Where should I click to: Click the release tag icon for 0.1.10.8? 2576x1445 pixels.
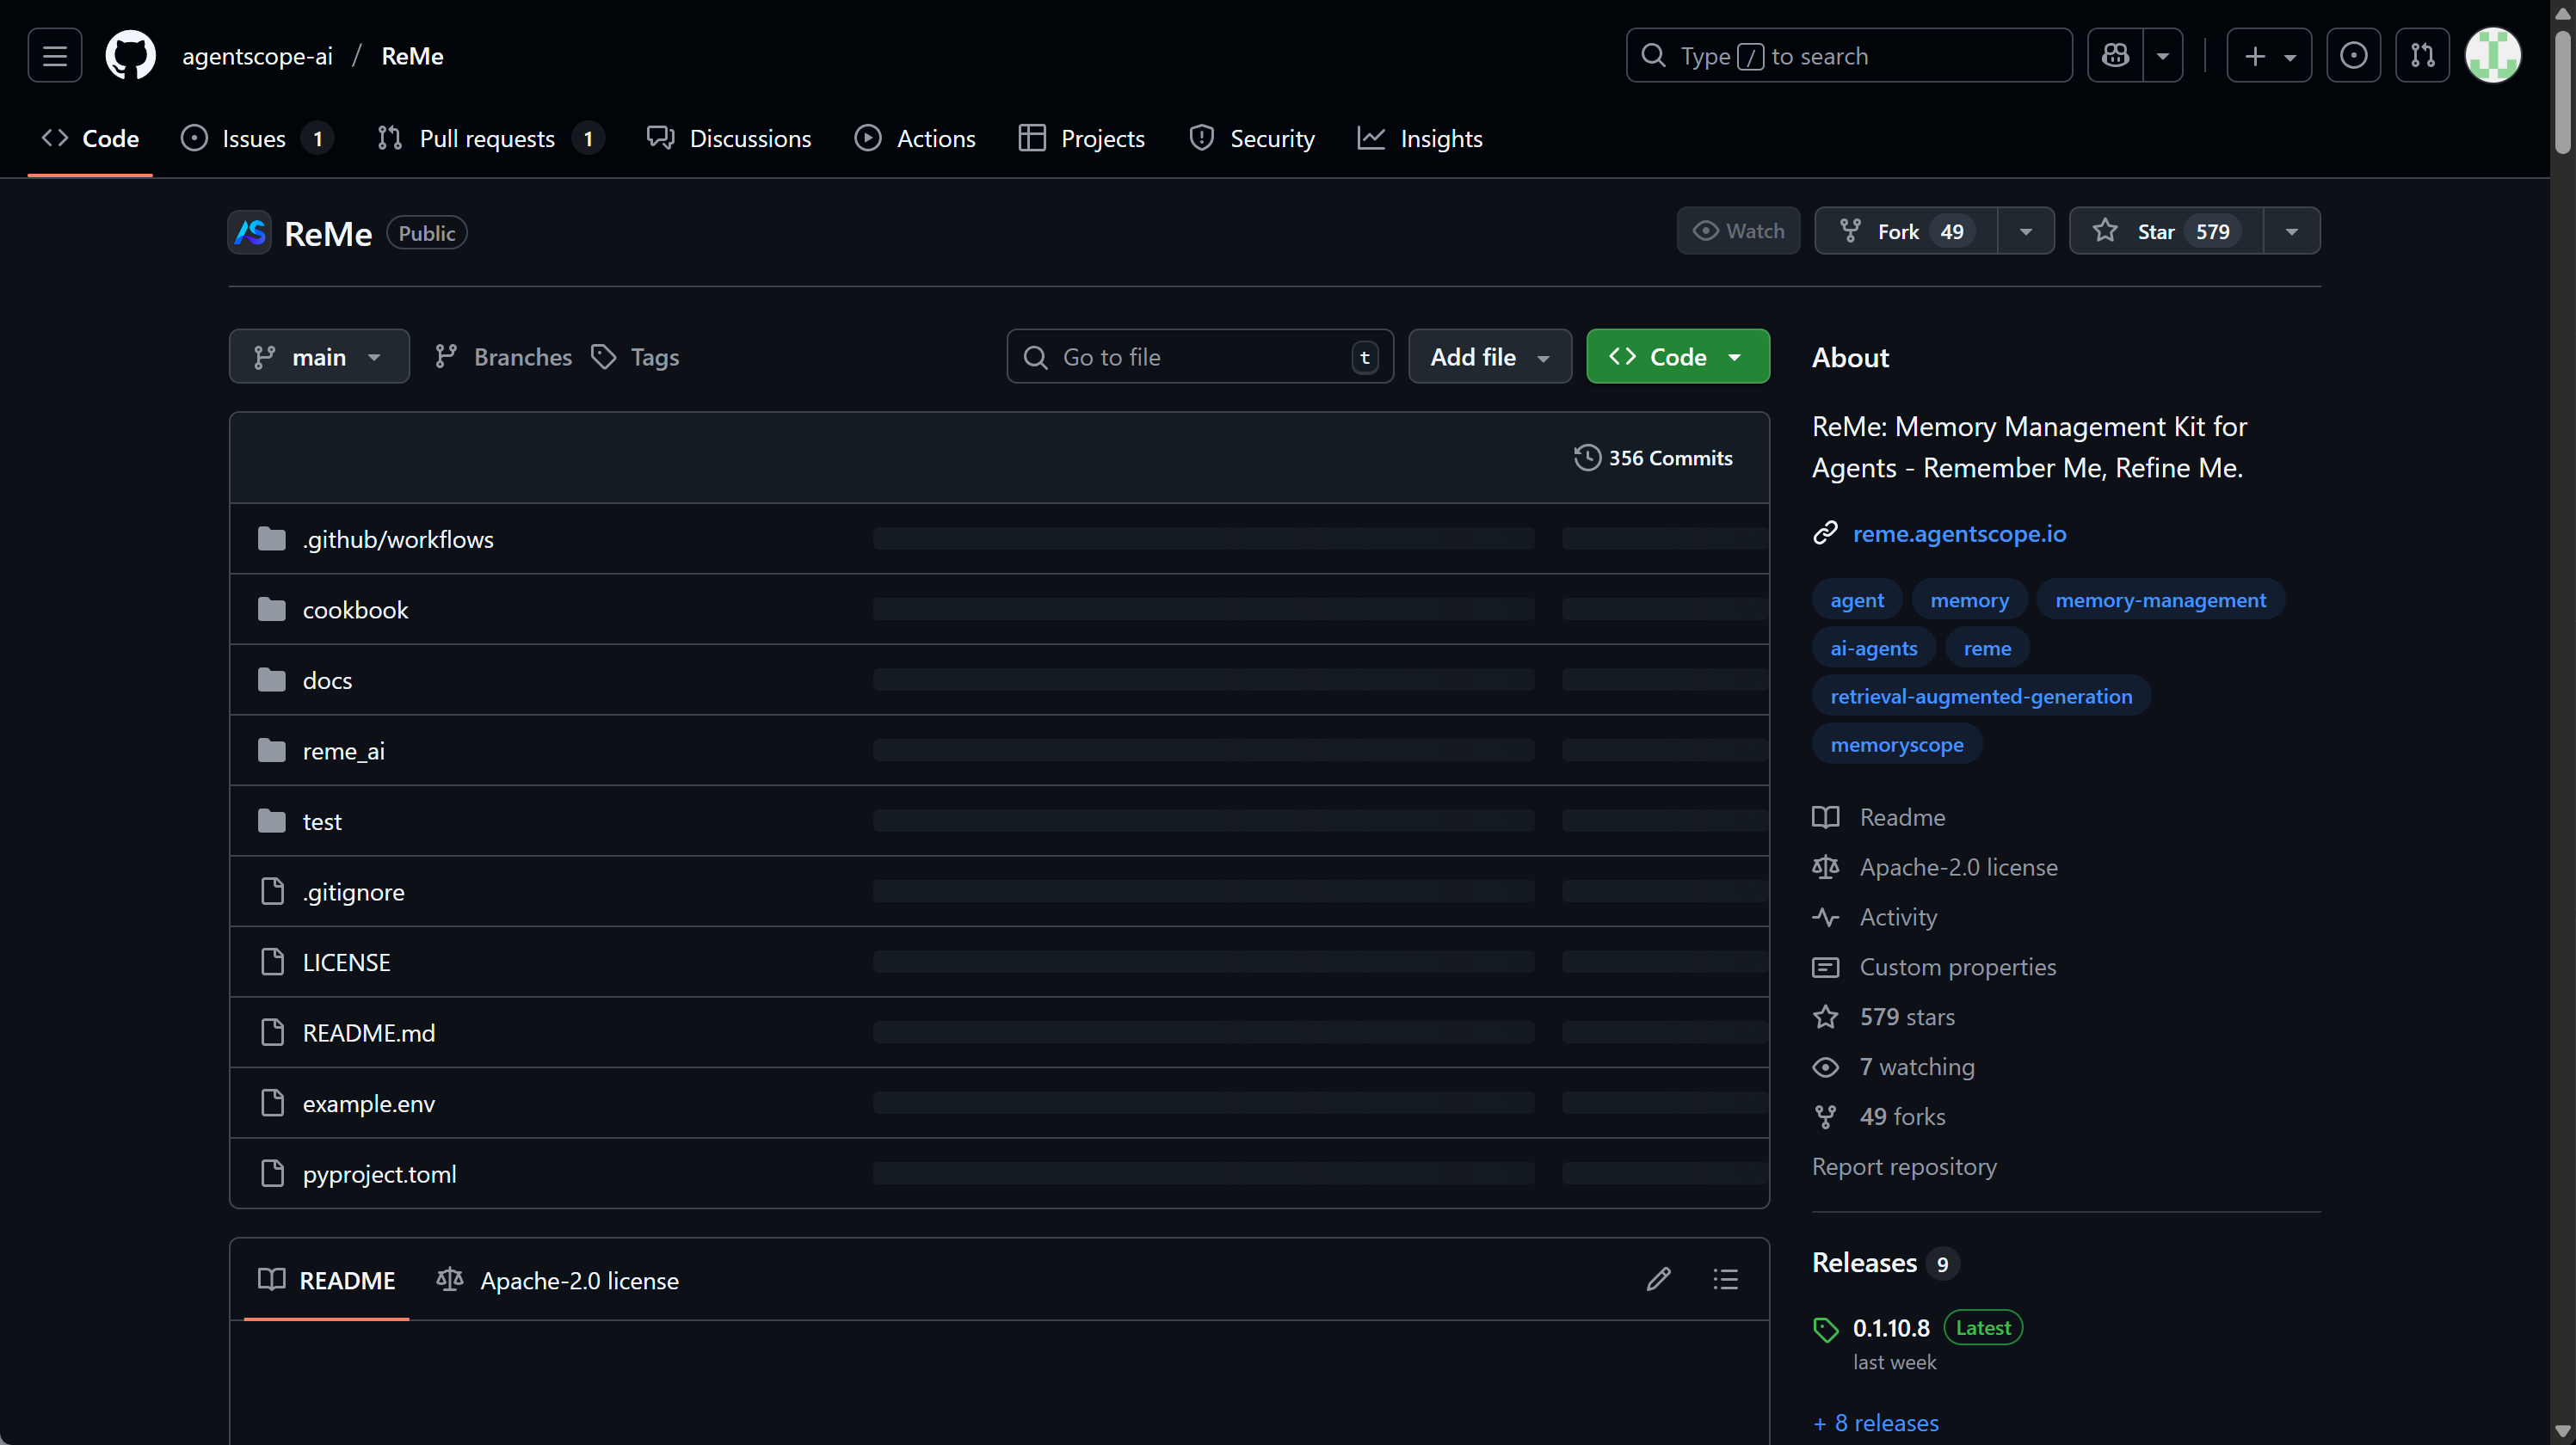[1825, 1329]
